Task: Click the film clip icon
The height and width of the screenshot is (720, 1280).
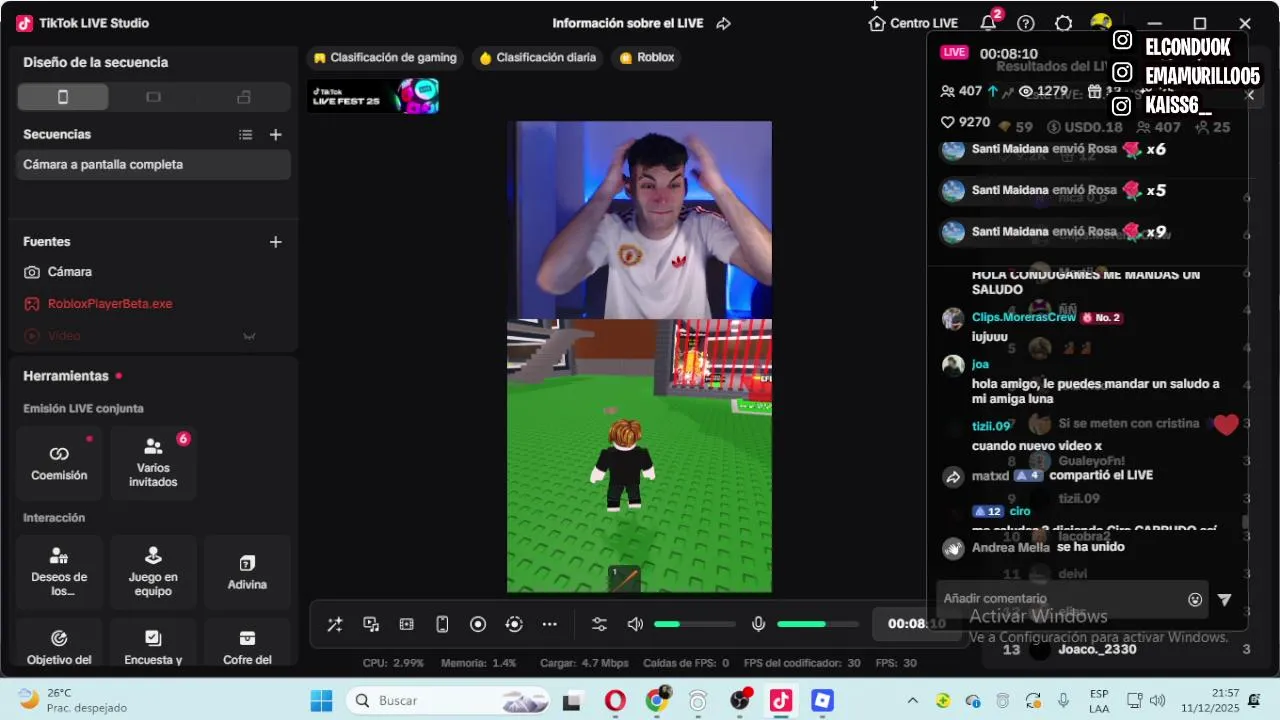Action: pos(407,624)
